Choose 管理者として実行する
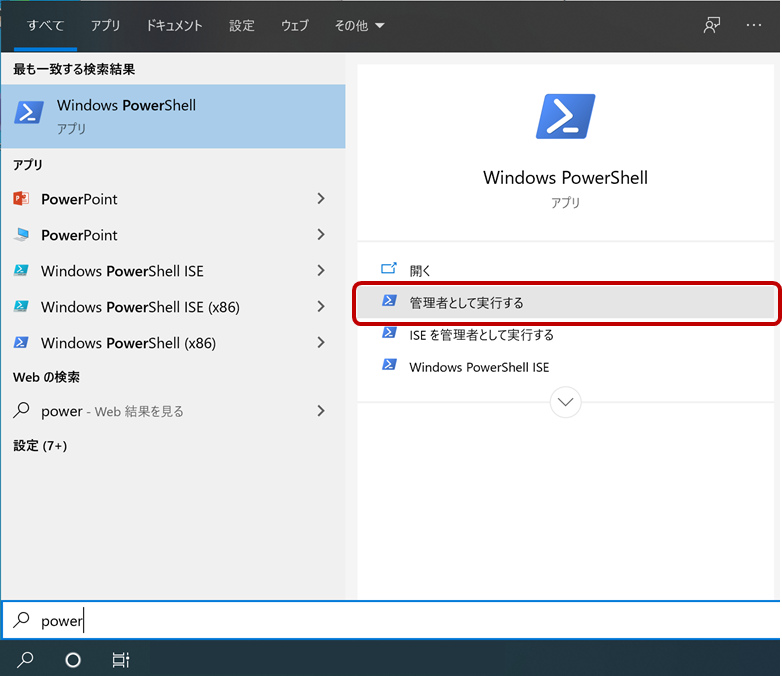Image resolution: width=782 pixels, height=676 pixels. tap(565, 302)
